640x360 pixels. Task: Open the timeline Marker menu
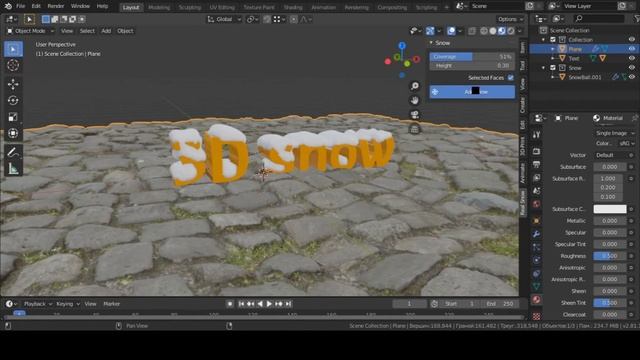coord(111,304)
